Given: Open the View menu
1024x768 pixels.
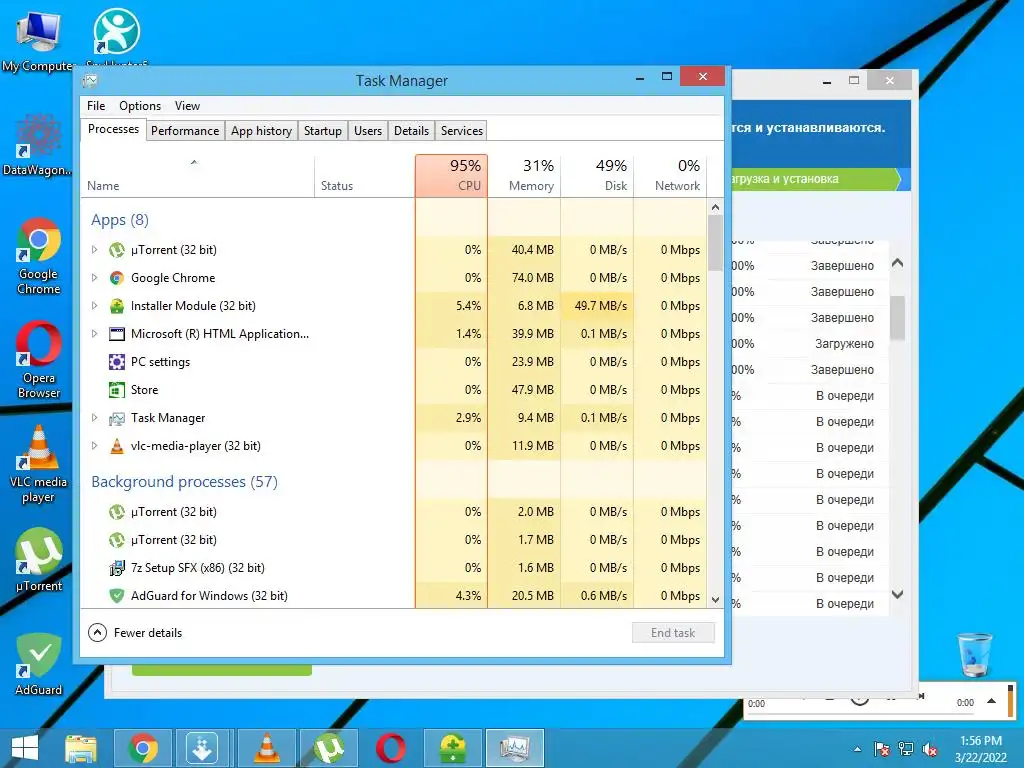Looking at the screenshot, I should coord(187,106).
